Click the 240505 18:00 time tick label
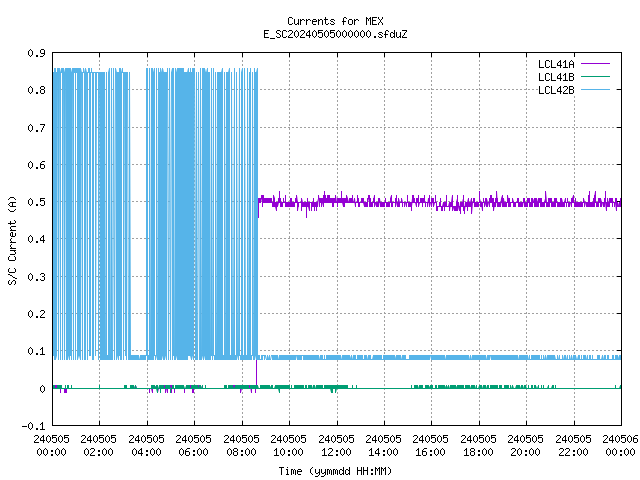 pos(478,446)
